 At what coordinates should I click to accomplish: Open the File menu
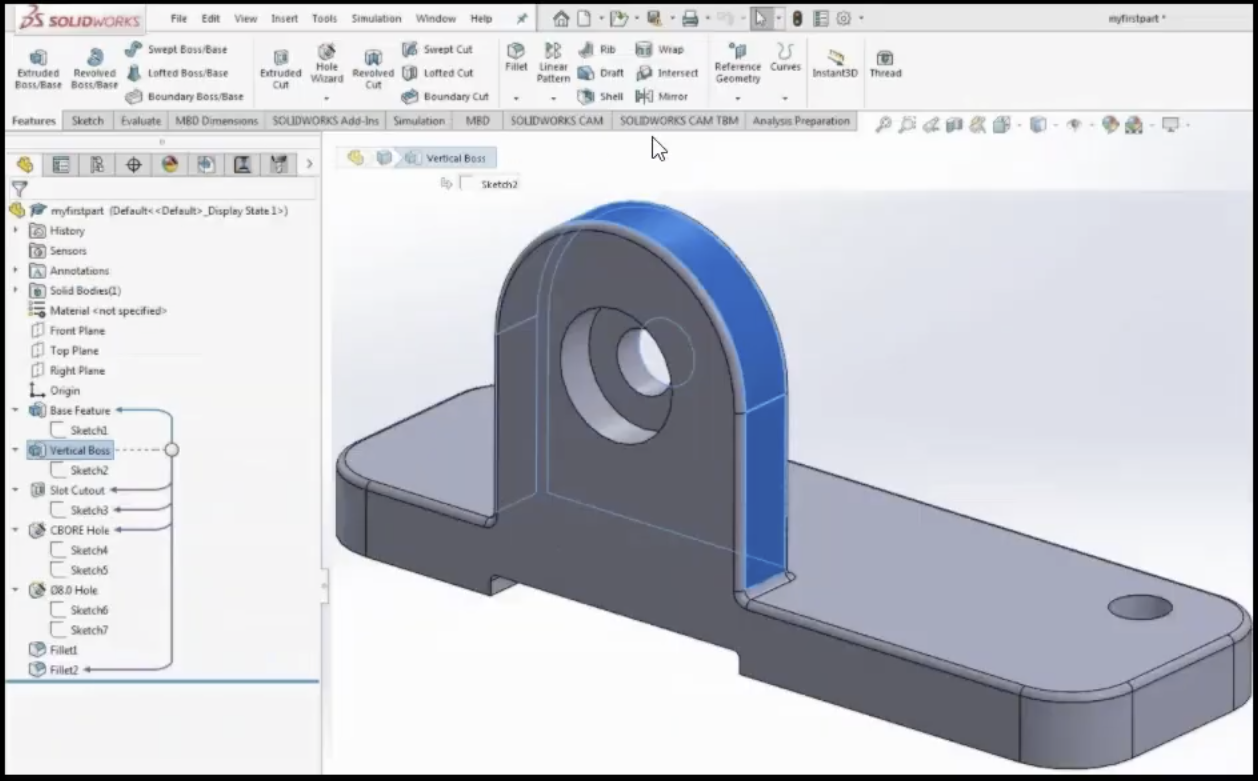179,19
